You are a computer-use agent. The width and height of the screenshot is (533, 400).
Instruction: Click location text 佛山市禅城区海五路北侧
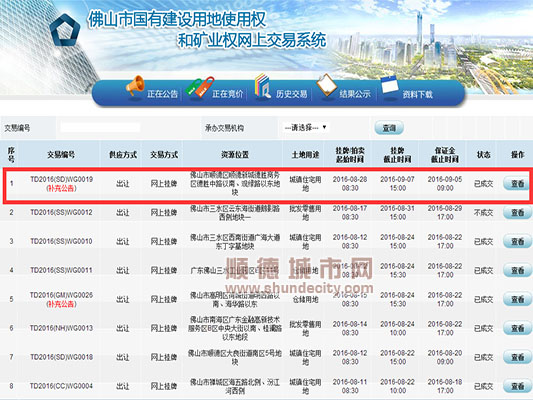[x=235, y=386]
